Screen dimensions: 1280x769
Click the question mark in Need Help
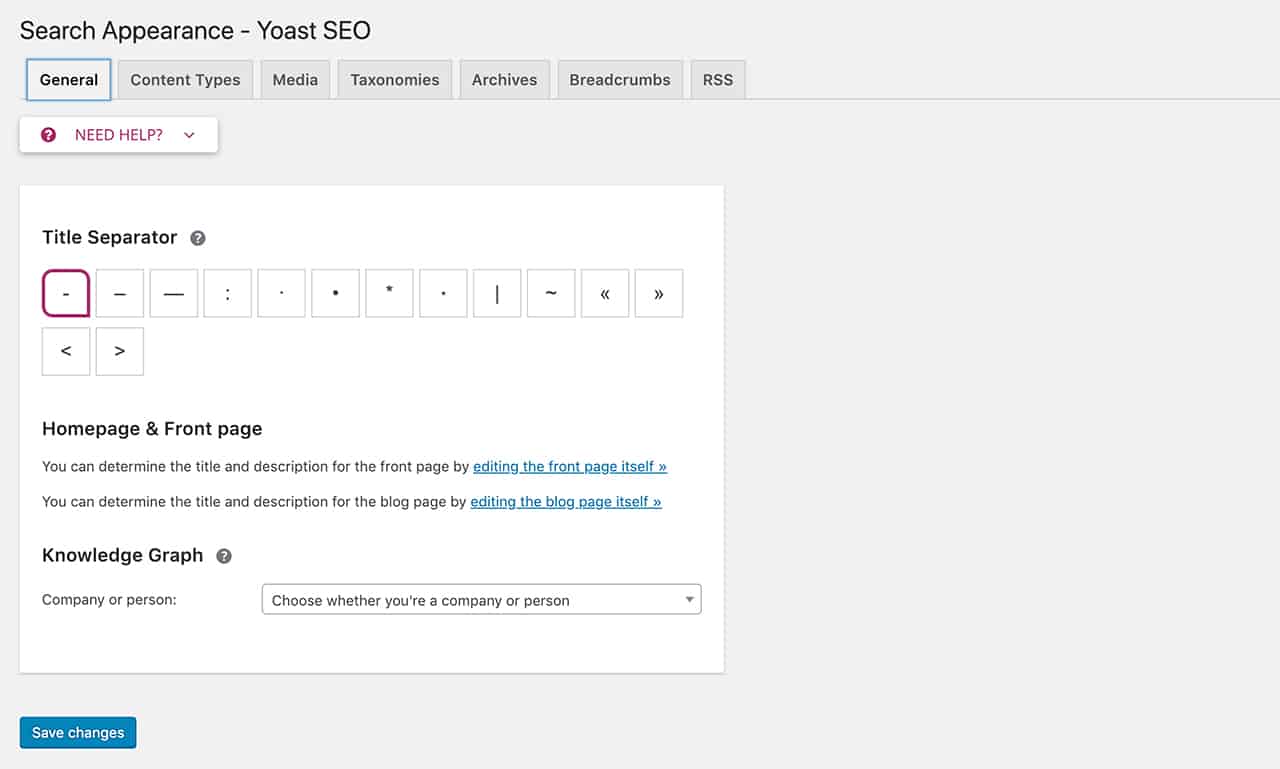[48, 135]
